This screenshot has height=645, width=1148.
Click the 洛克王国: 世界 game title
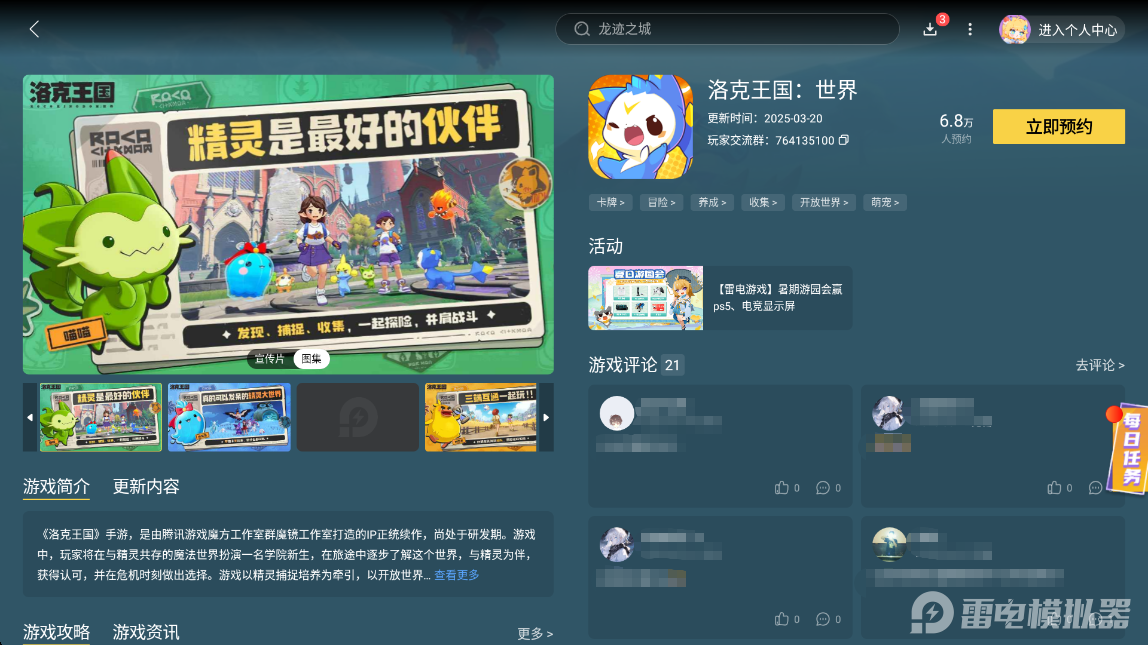coord(782,90)
